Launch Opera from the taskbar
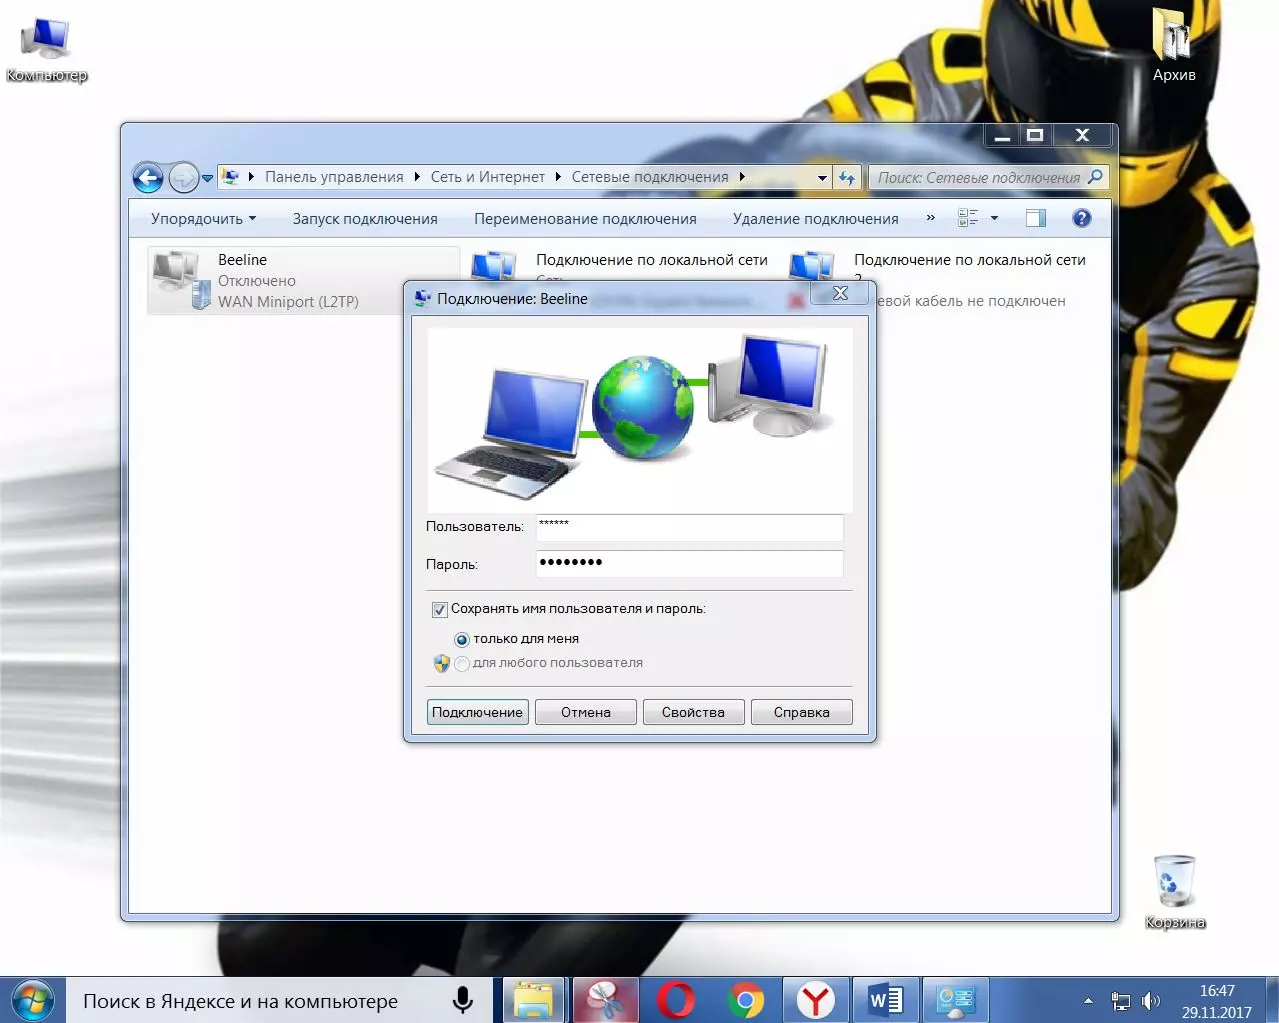The image size is (1279, 1023). pos(676,1000)
